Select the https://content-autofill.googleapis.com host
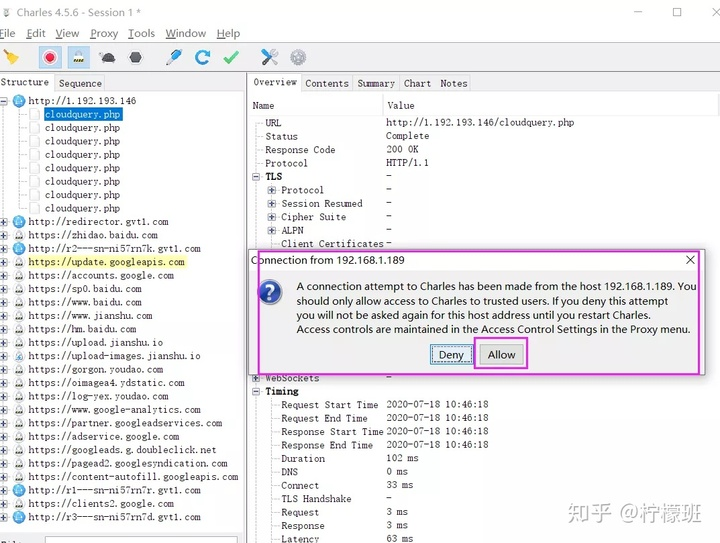The width and height of the screenshot is (720, 543). (x=133, y=477)
